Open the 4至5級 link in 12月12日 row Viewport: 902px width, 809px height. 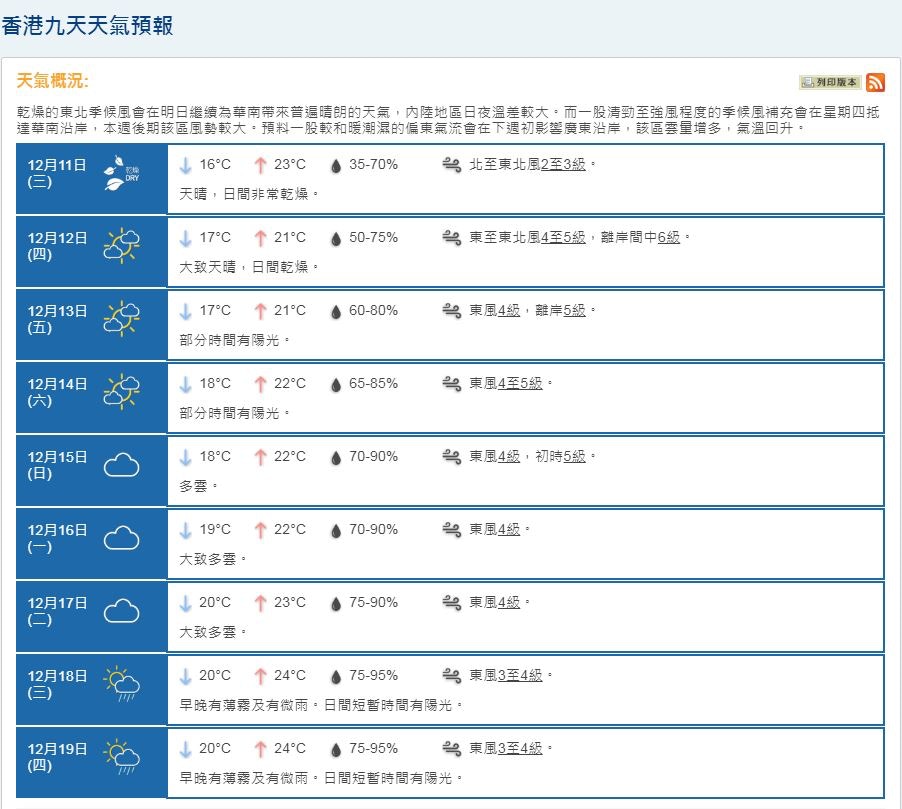coord(563,238)
